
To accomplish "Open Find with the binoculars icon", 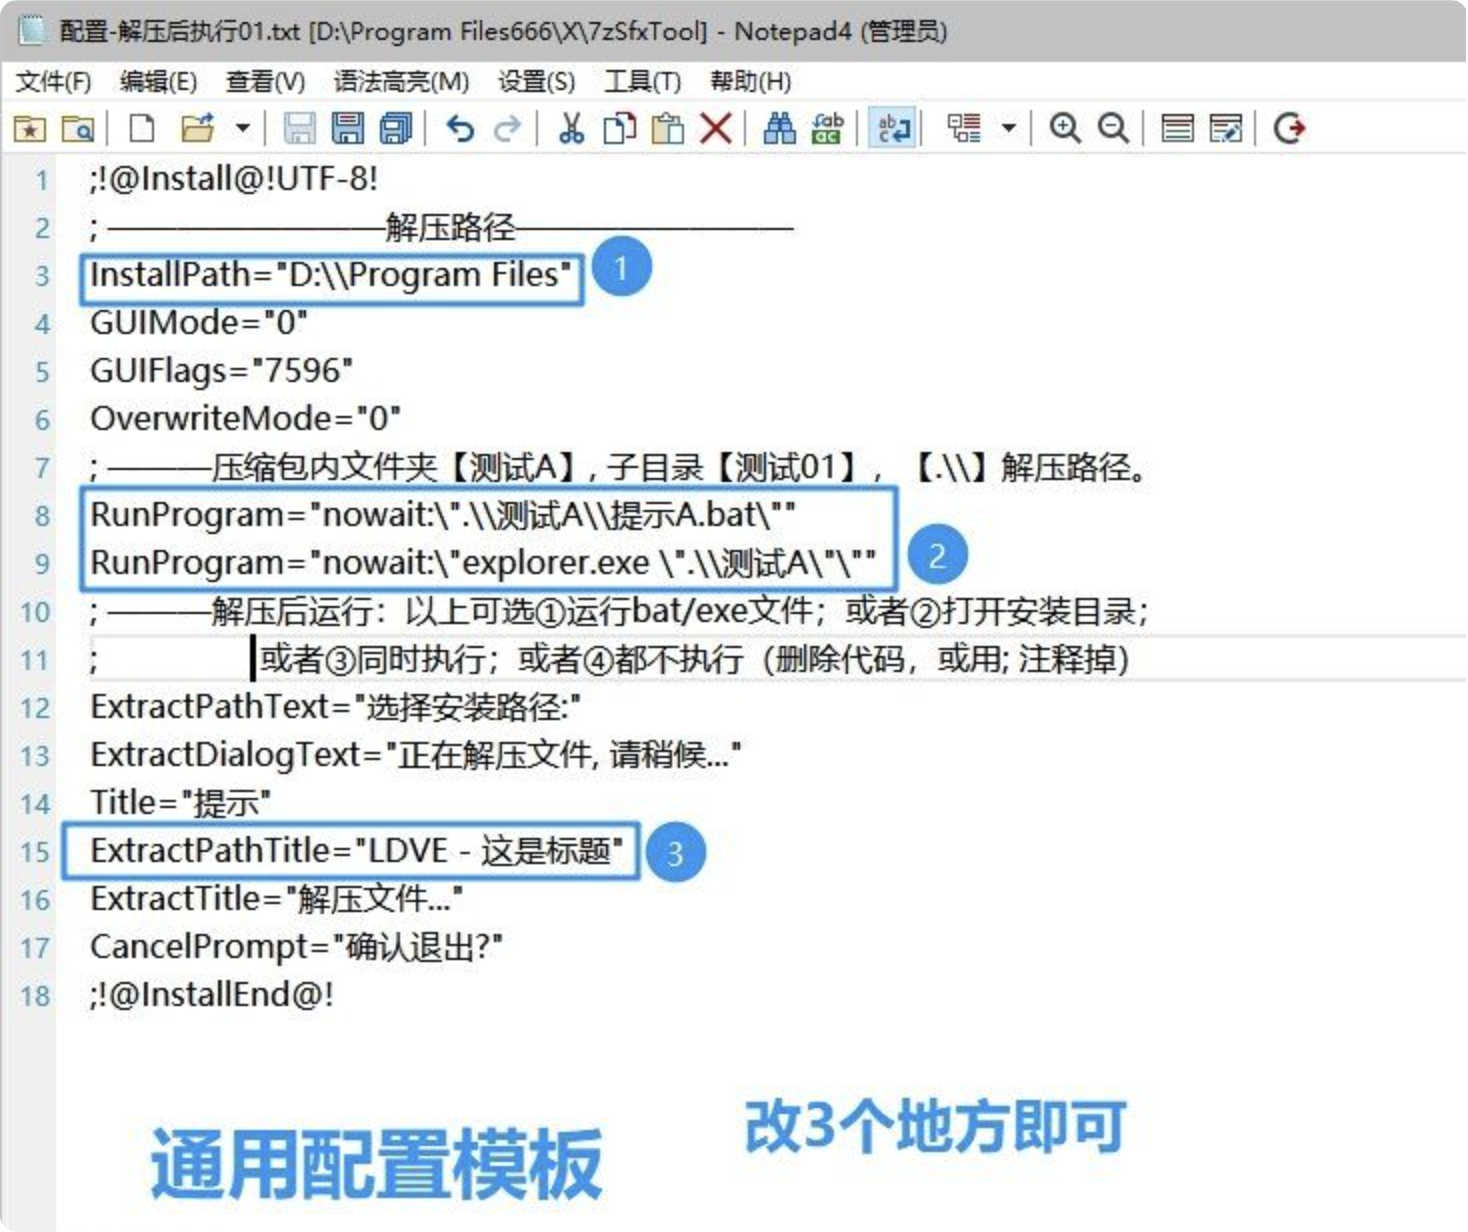I will click(x=779, y=128).
